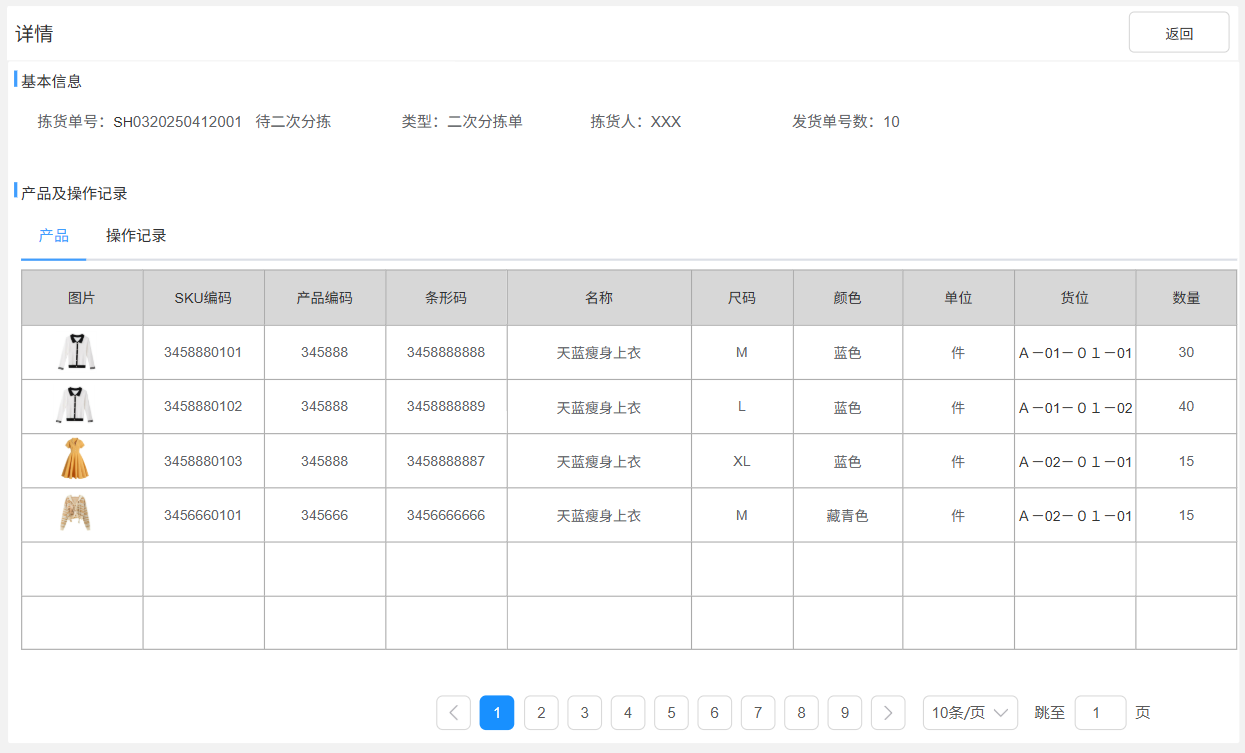Click the current page 1 button
Viewport: 1245px width, 753px height.
point(497,713)
